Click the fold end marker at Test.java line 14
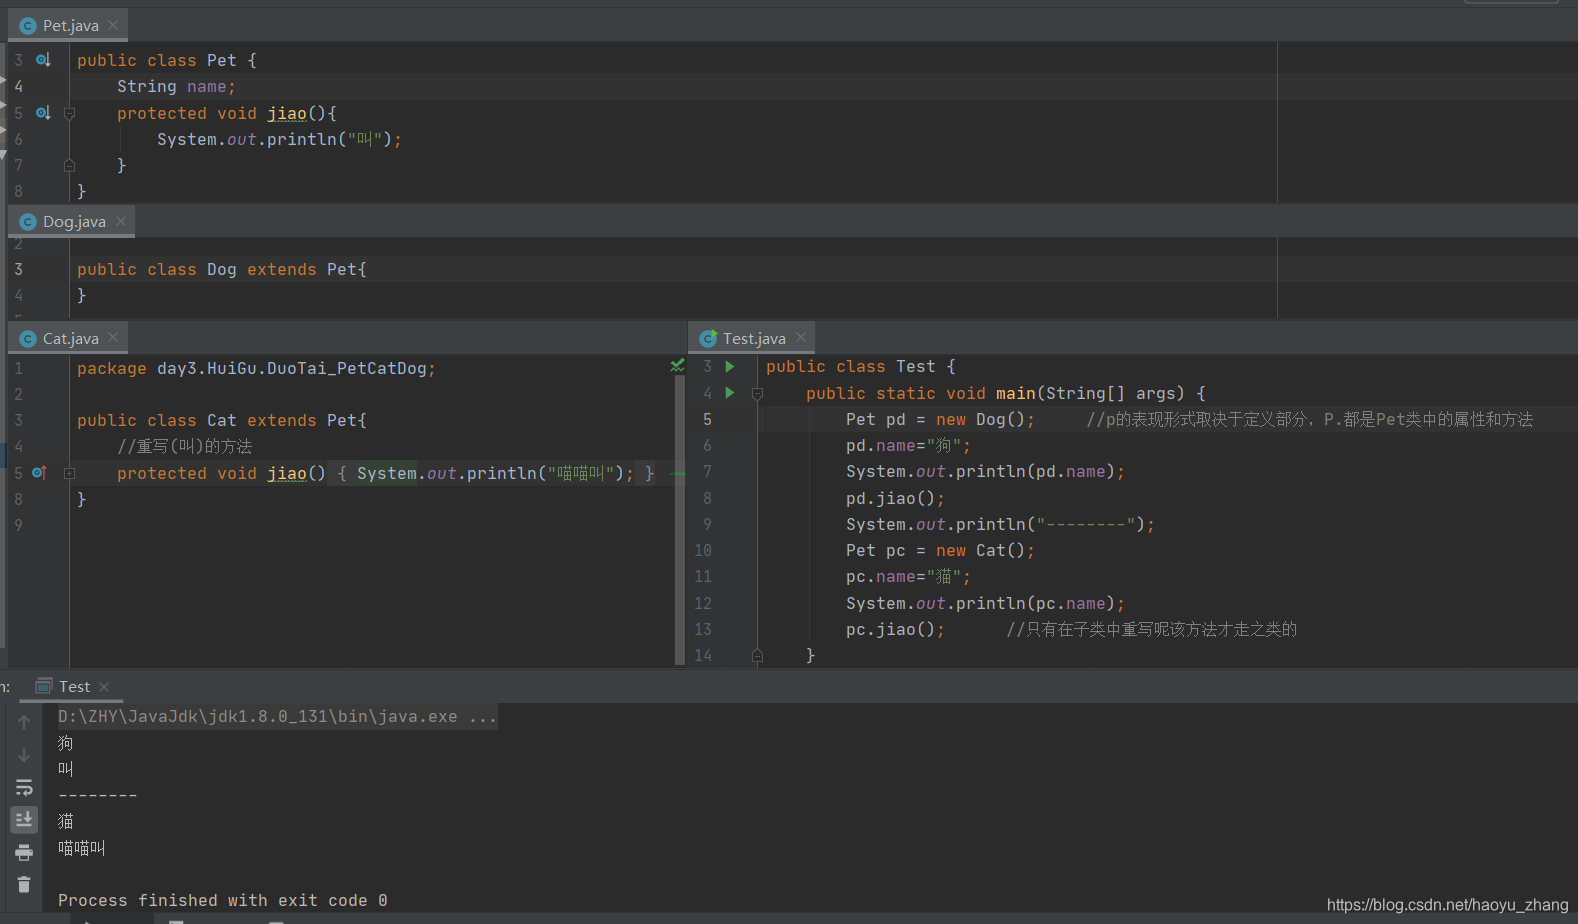1578x924 pixels. point(757,656)
